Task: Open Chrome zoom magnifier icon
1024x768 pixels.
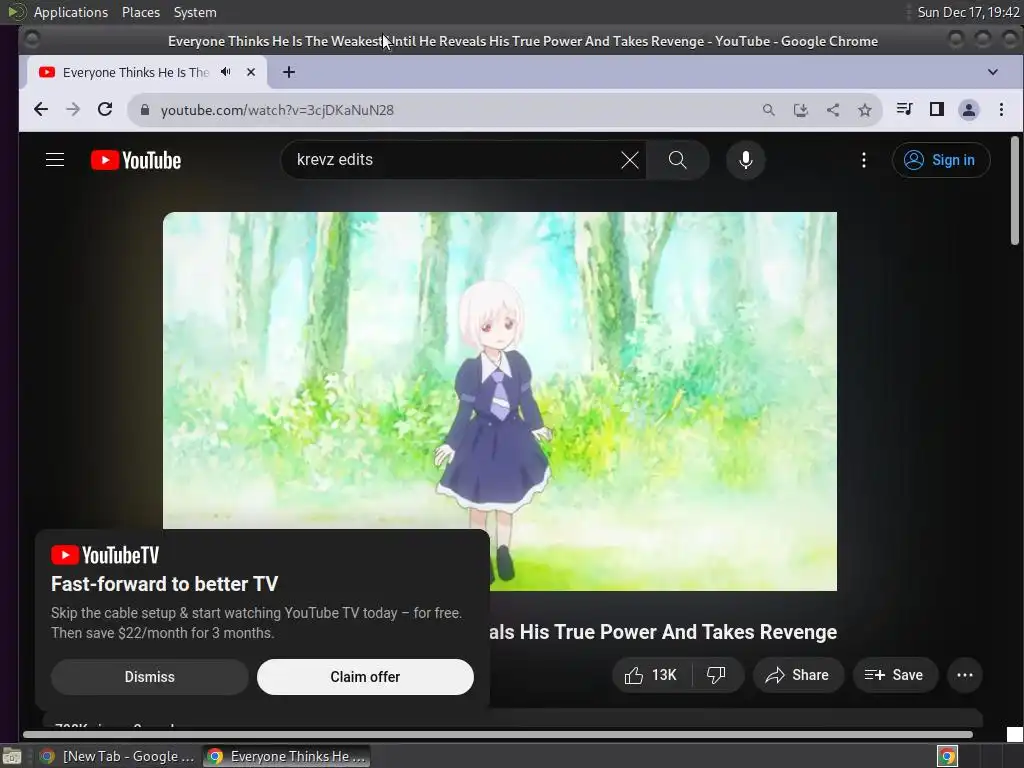Action: coord(769,110)
